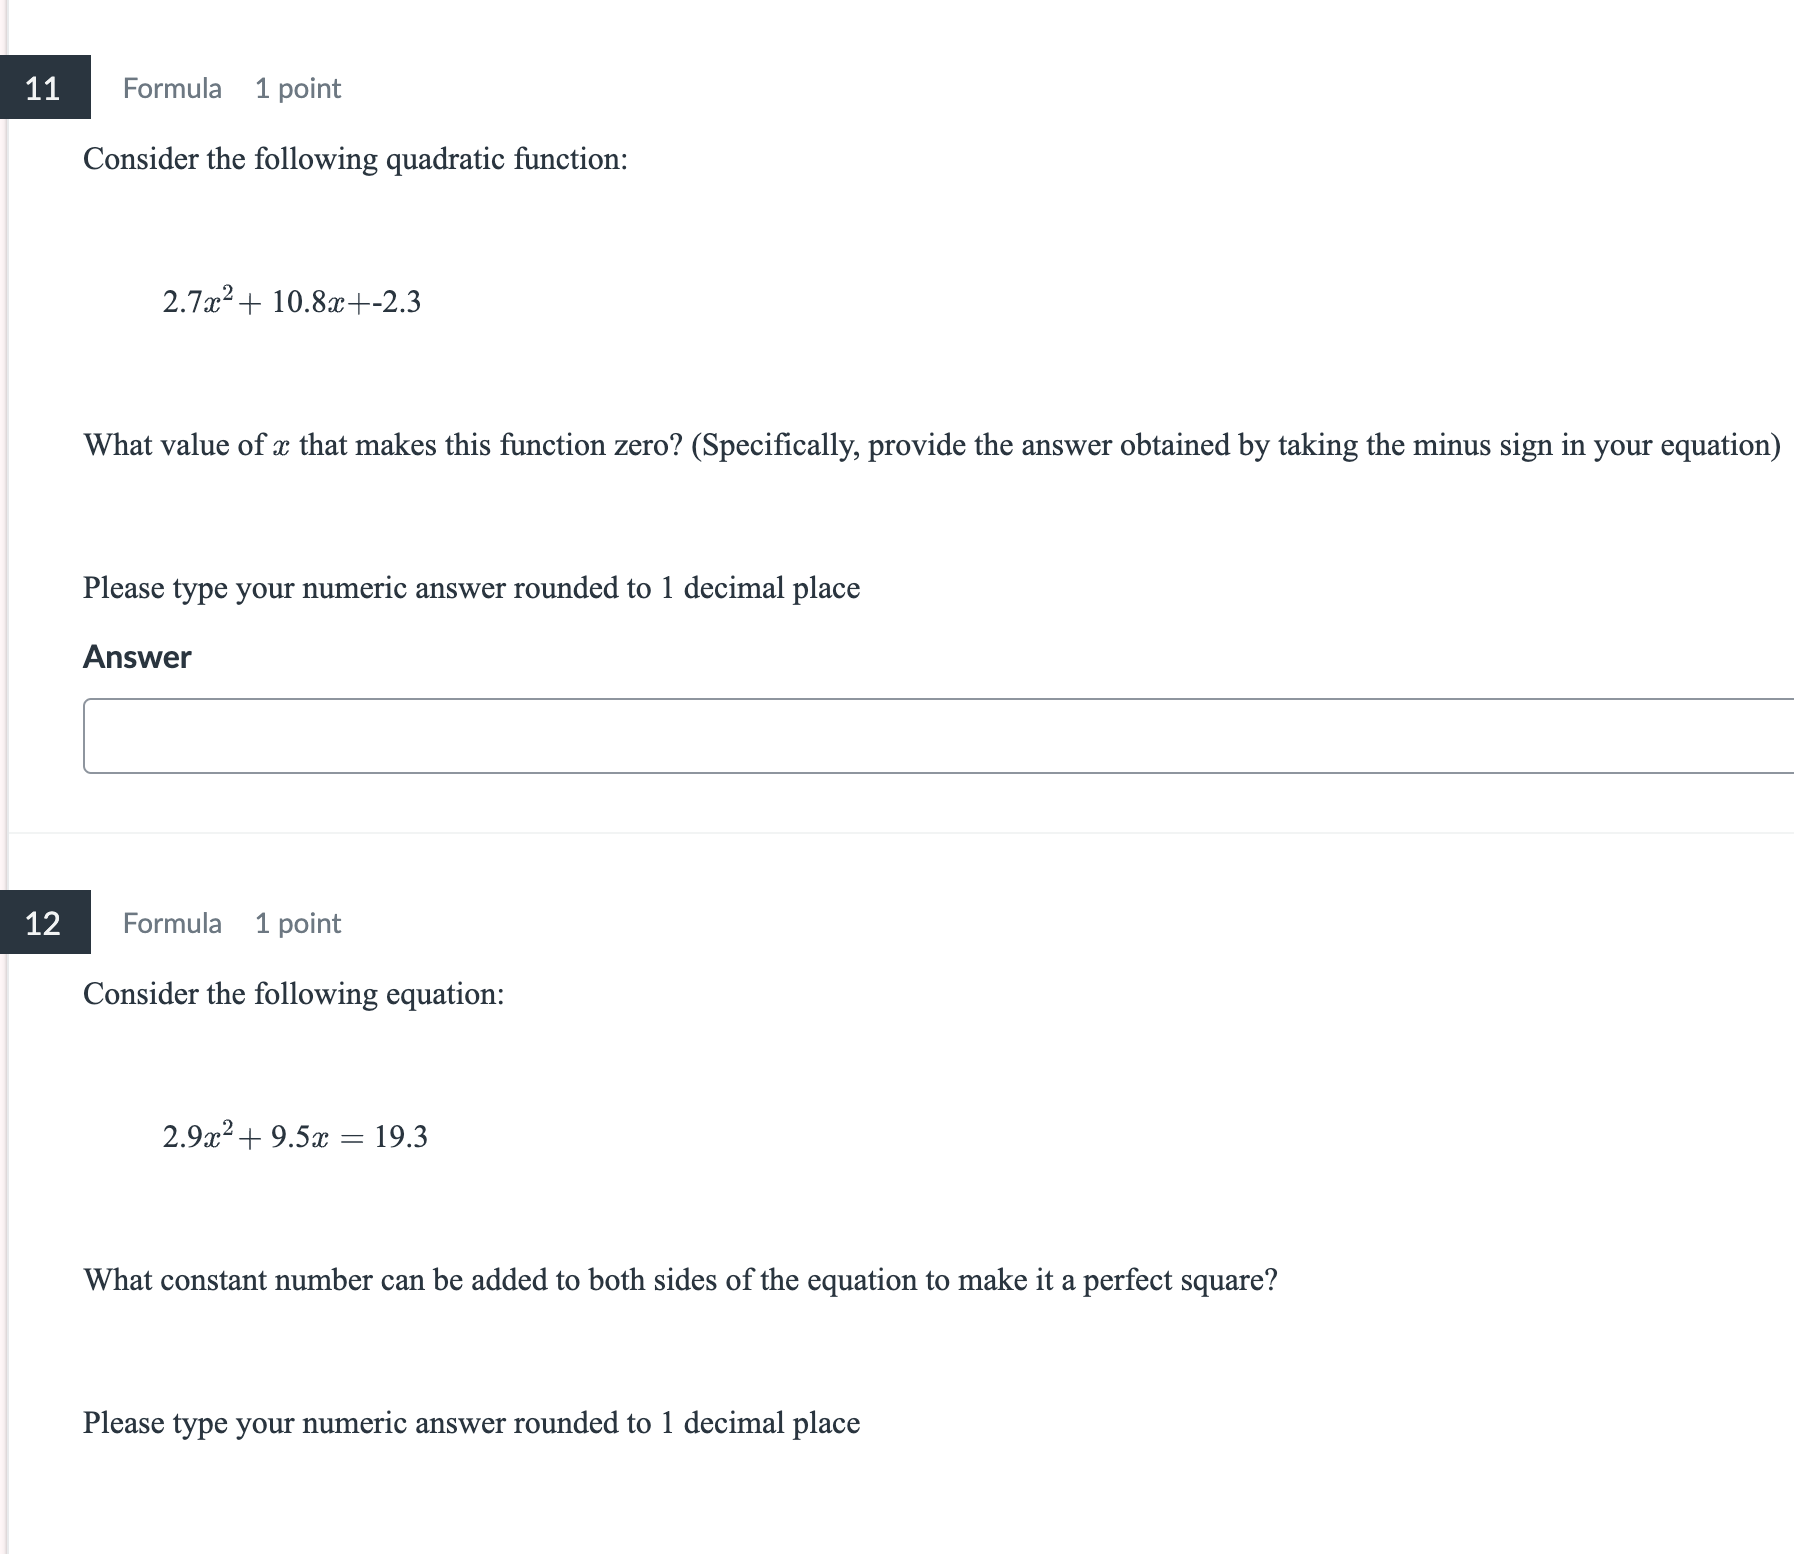
Task: Select the Formula label on question 11
Action: pos(171,88)
